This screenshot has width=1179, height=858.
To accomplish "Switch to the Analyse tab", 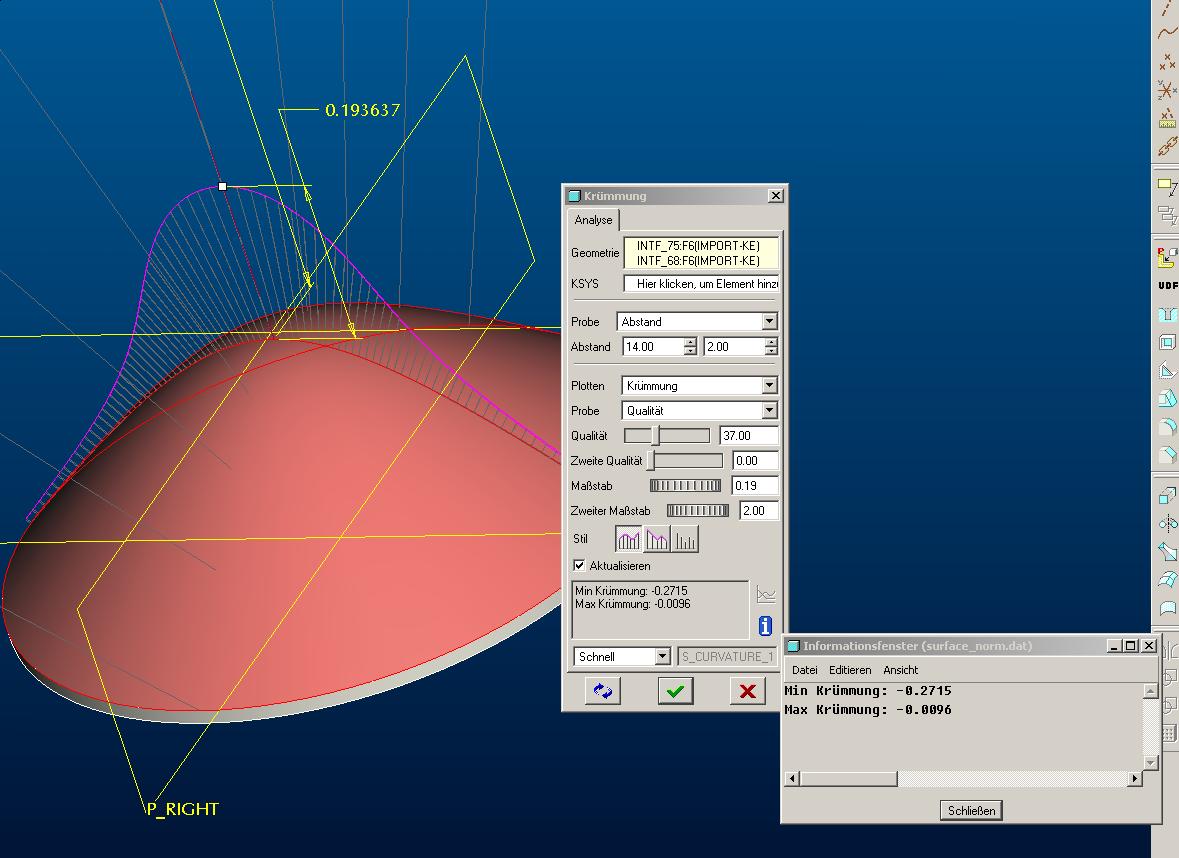I will [x=593, y=220].
